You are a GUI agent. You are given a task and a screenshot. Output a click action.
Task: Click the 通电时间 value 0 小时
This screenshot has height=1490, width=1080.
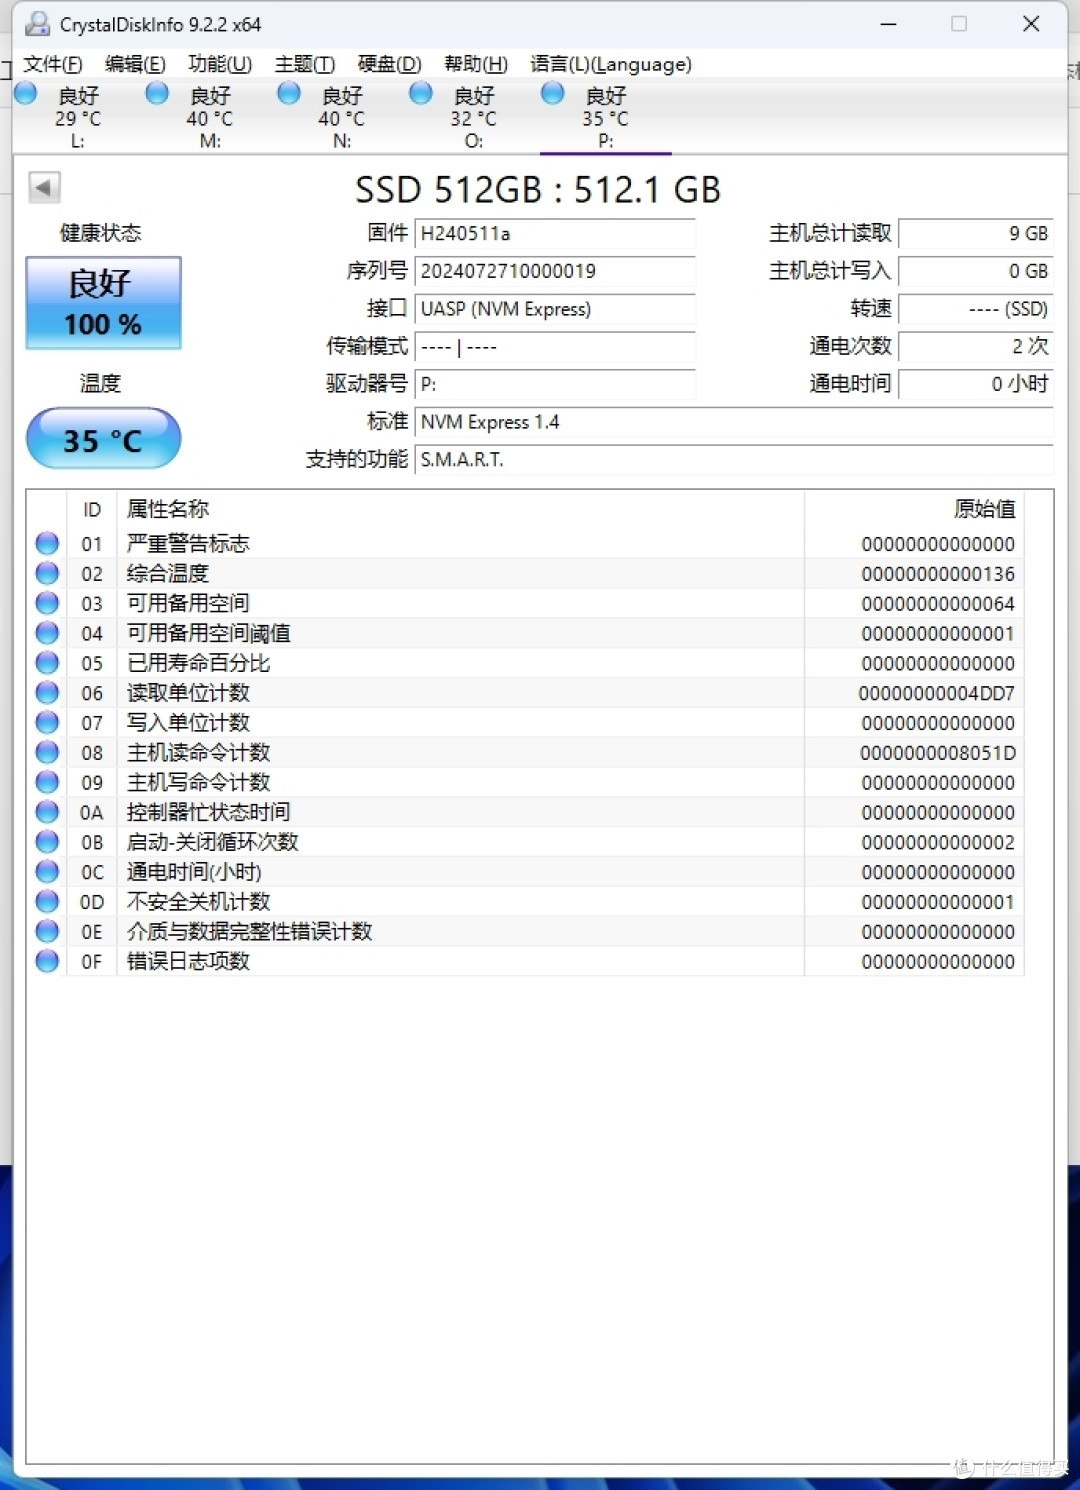(976, 384)
